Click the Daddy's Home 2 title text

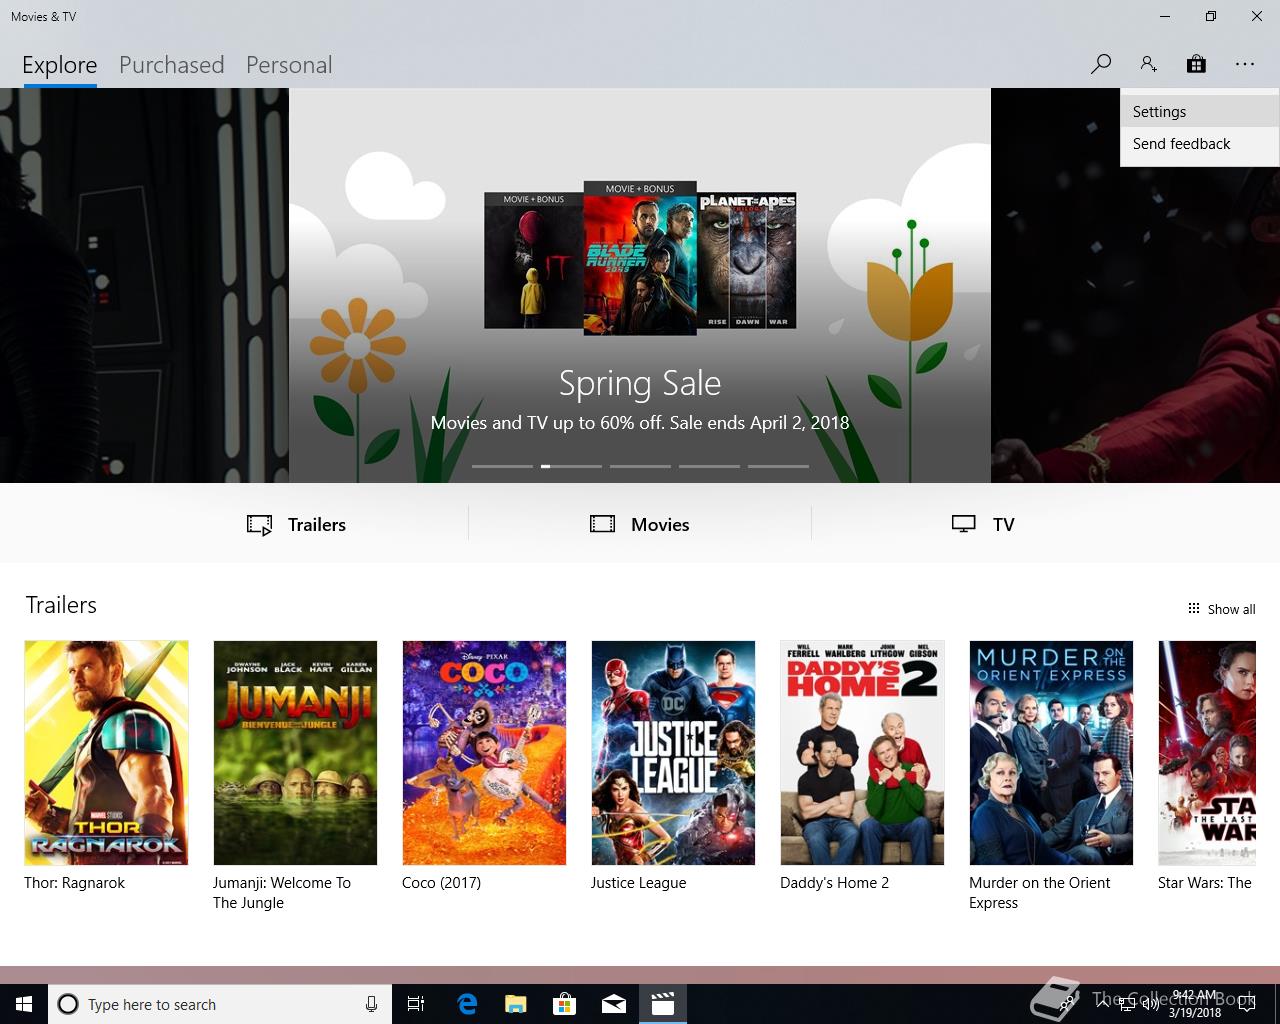834,883
